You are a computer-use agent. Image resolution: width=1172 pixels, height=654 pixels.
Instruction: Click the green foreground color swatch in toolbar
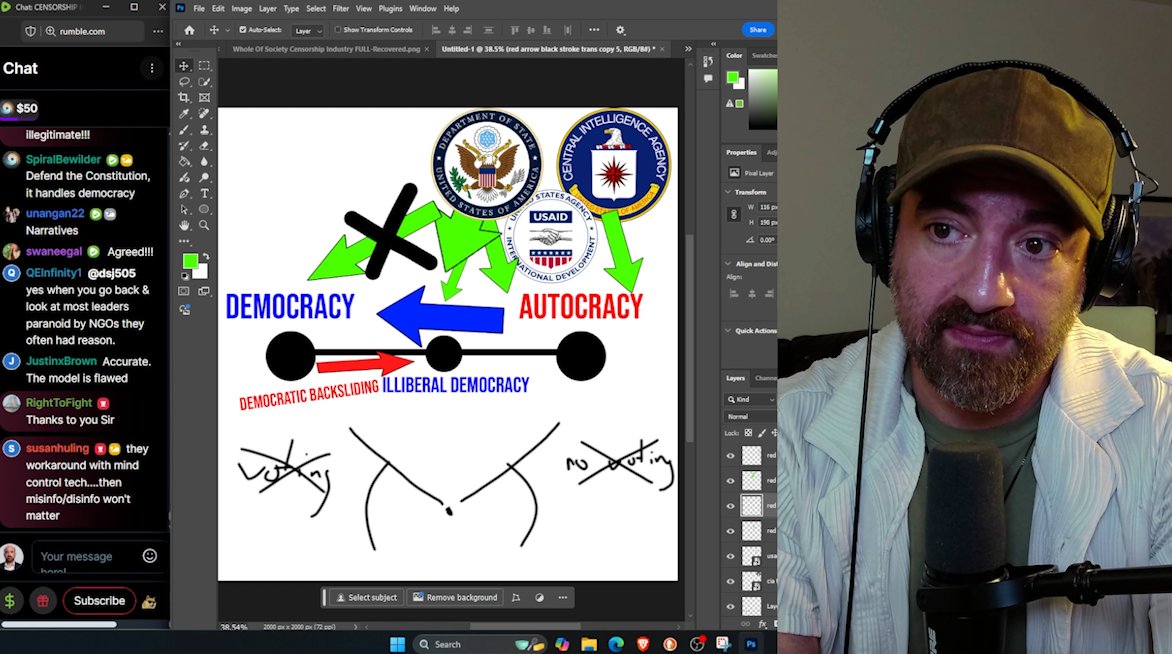click(190, 261)
